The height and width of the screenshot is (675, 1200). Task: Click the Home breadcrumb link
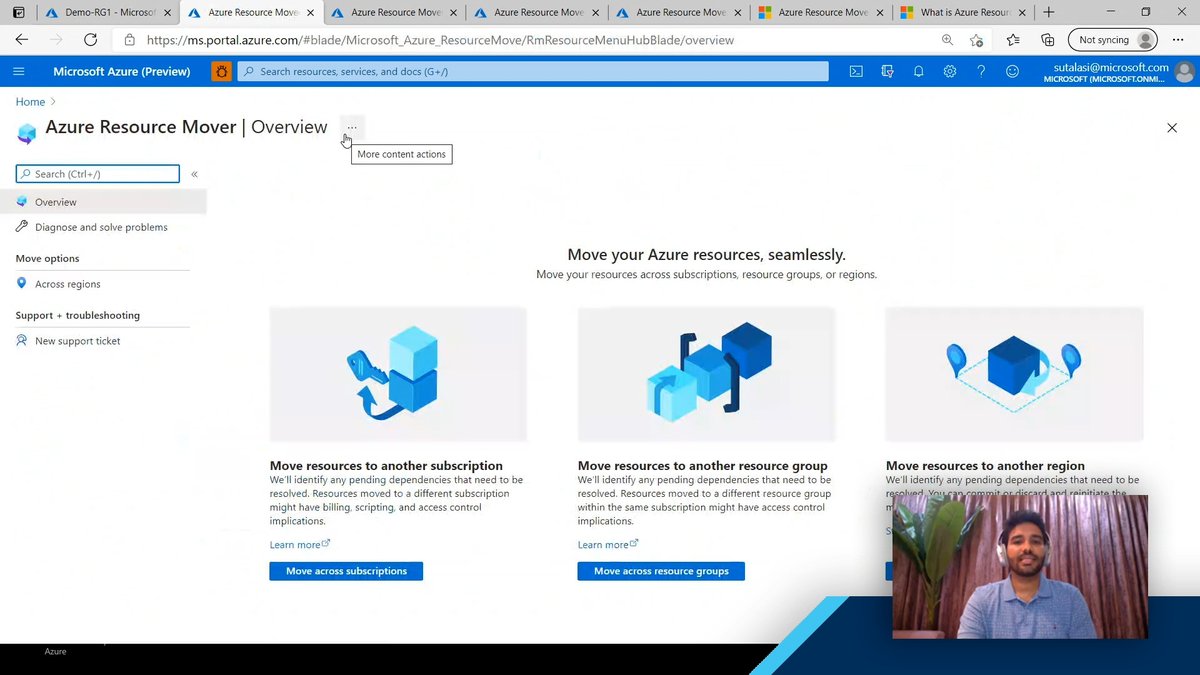[30, 102]
